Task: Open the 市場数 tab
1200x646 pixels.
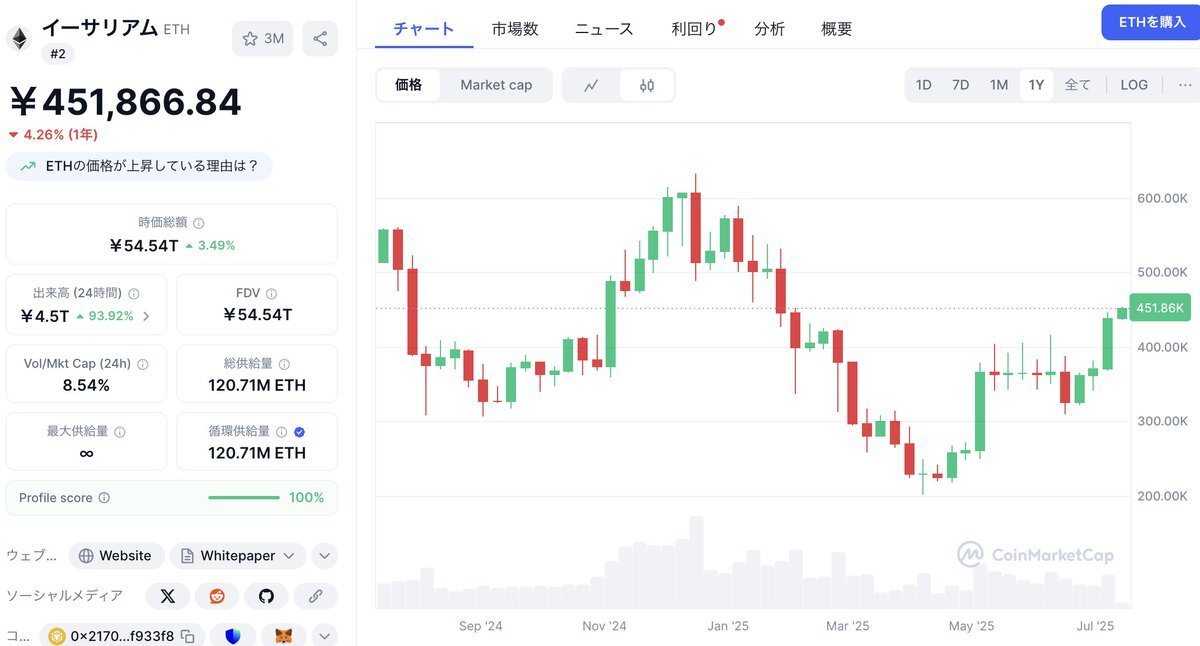Action: coord(515,29)
